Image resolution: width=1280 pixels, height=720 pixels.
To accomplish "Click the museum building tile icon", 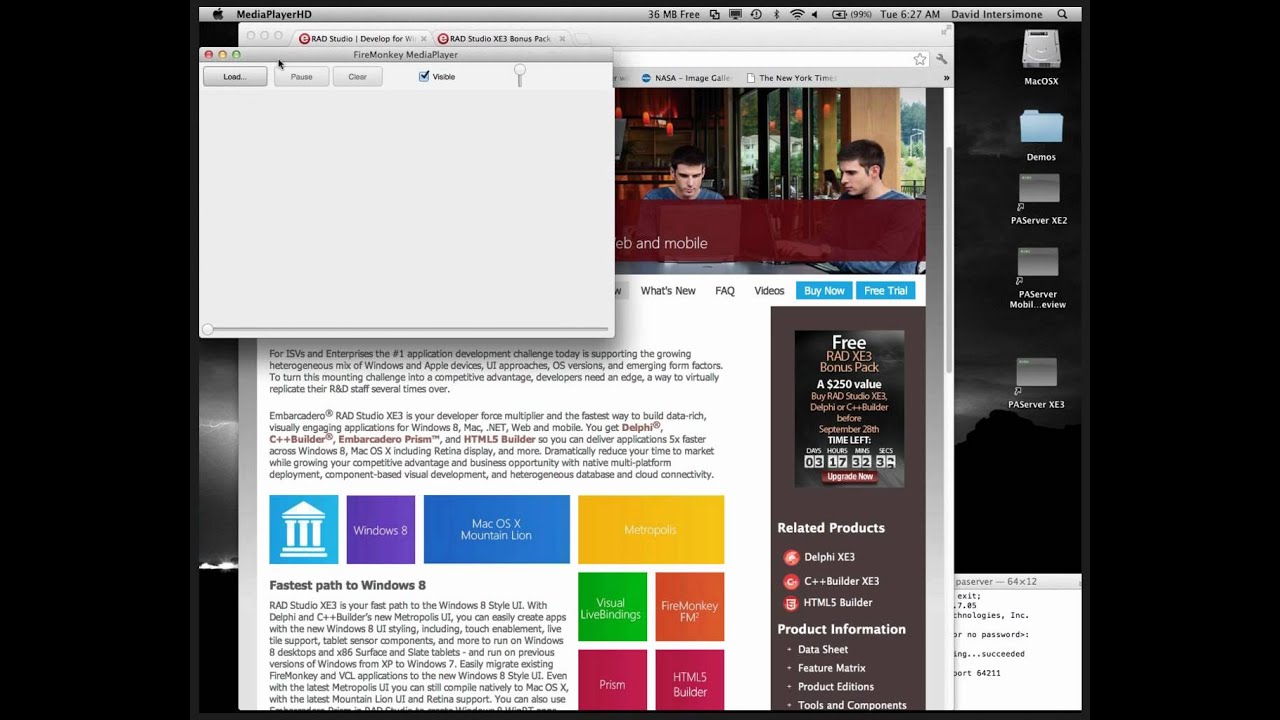I will [304, 529].
